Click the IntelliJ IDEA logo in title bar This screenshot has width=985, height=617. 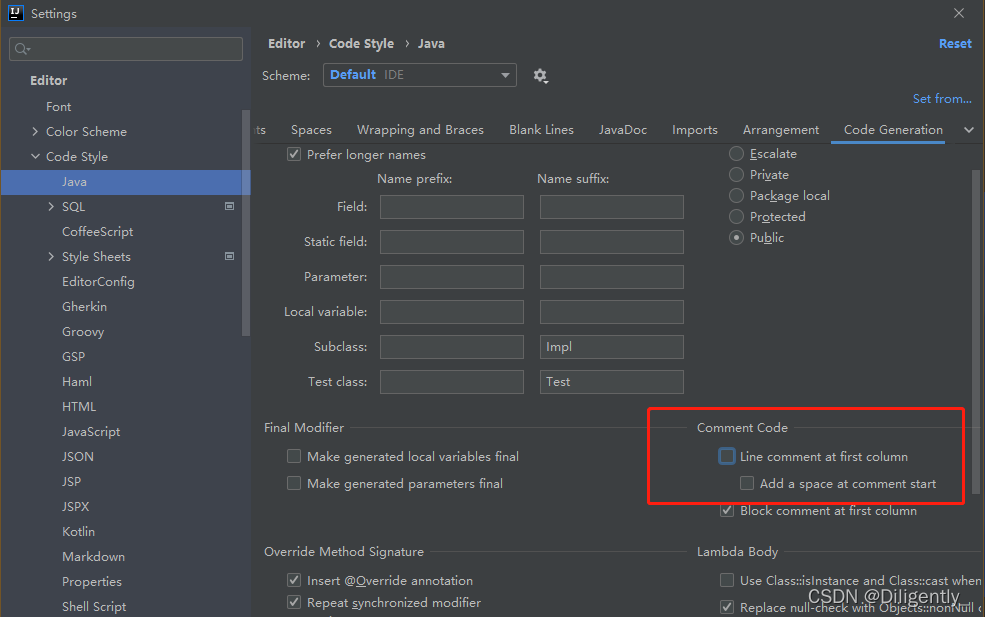tap(16, 13)
